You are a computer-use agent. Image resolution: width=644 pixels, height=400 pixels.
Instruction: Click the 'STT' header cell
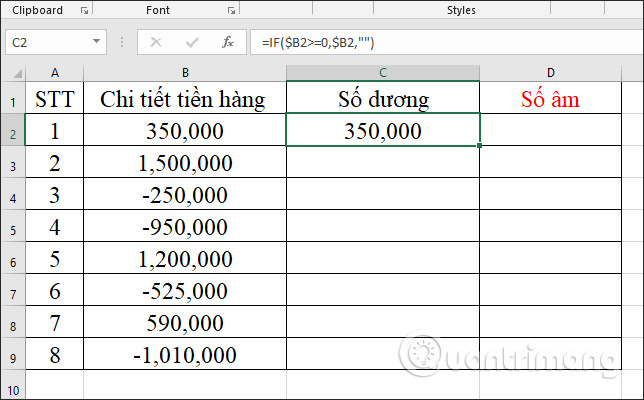55,98
